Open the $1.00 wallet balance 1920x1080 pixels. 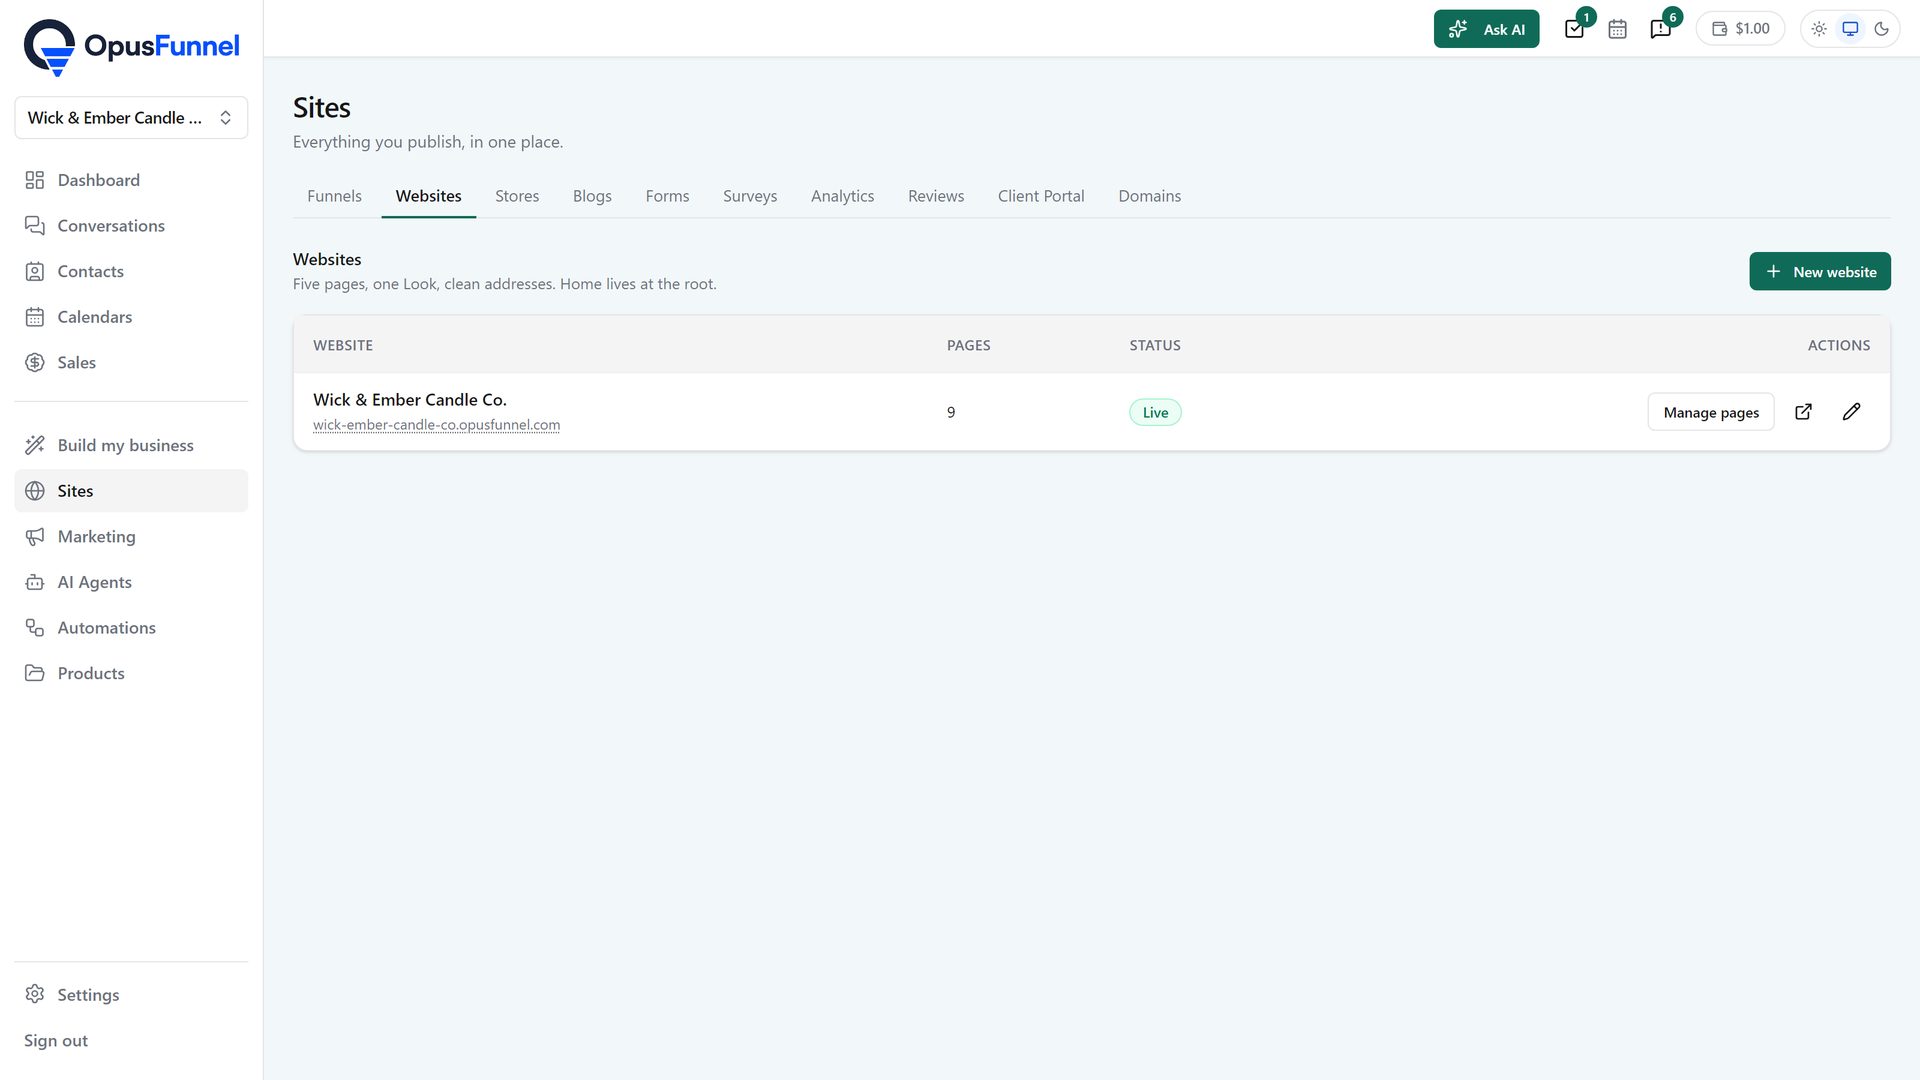(1740, 29)
